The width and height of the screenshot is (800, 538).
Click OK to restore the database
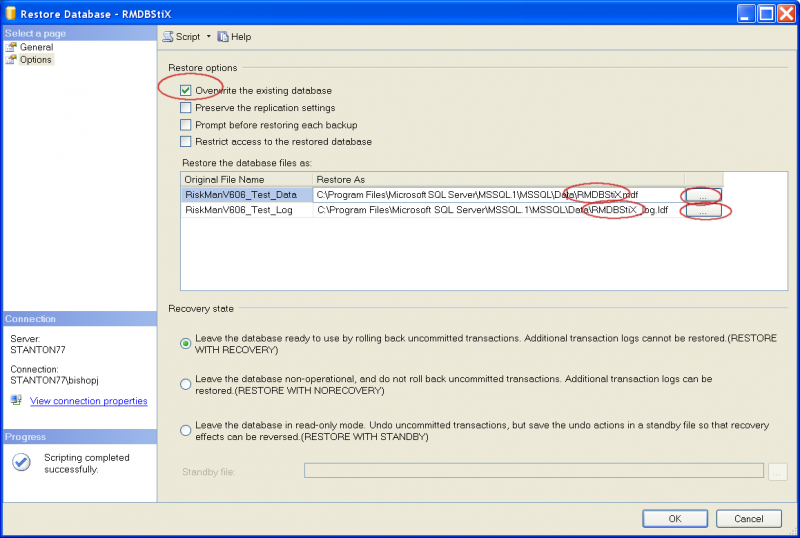point(674,519)
